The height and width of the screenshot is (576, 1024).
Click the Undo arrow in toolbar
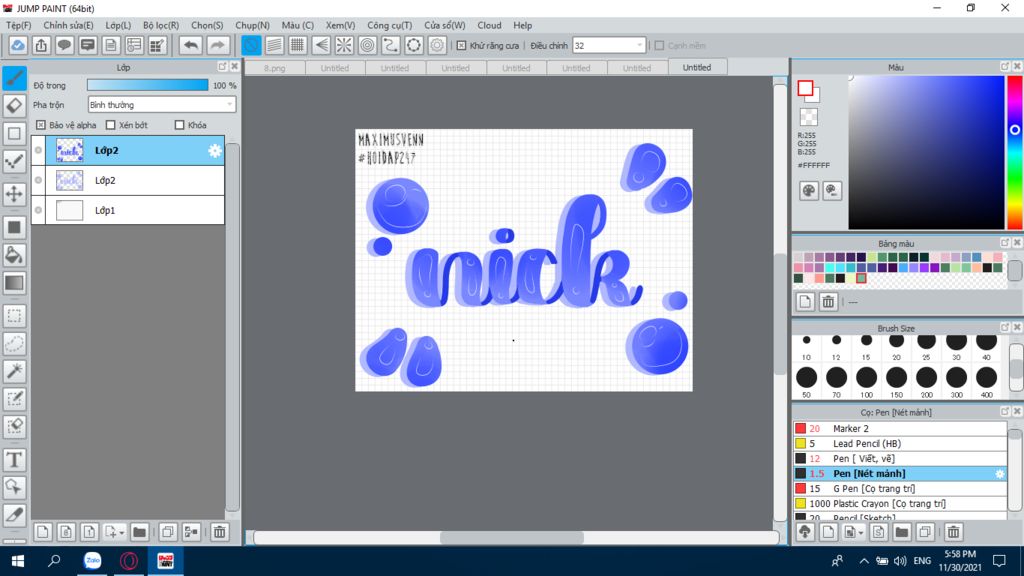pyautogui.click(x=191, y=45)
